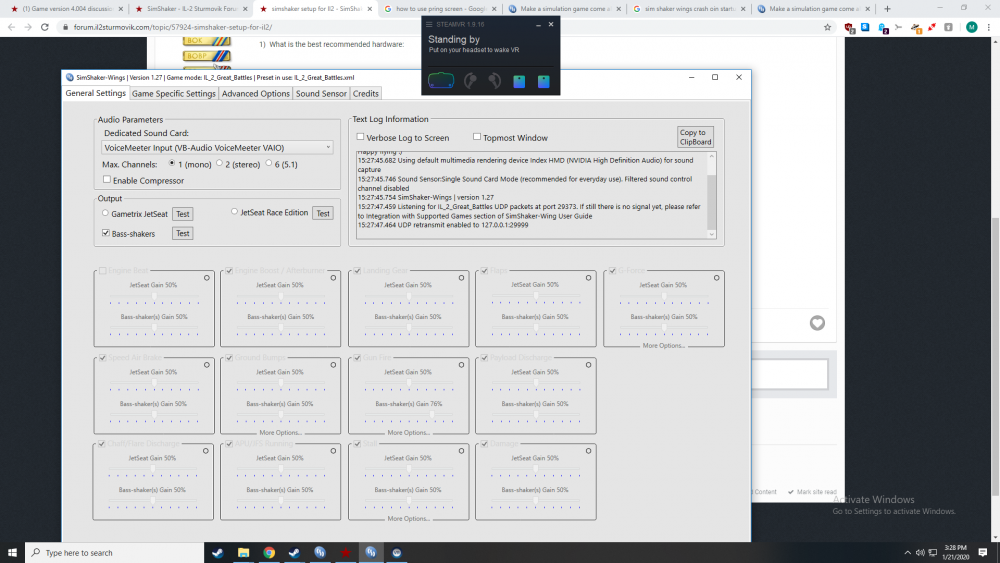The width and height of the screenshot is (1000, 563).
Task: Test the Gametrix JetSeat output
Action: click(x=182, y=214)
